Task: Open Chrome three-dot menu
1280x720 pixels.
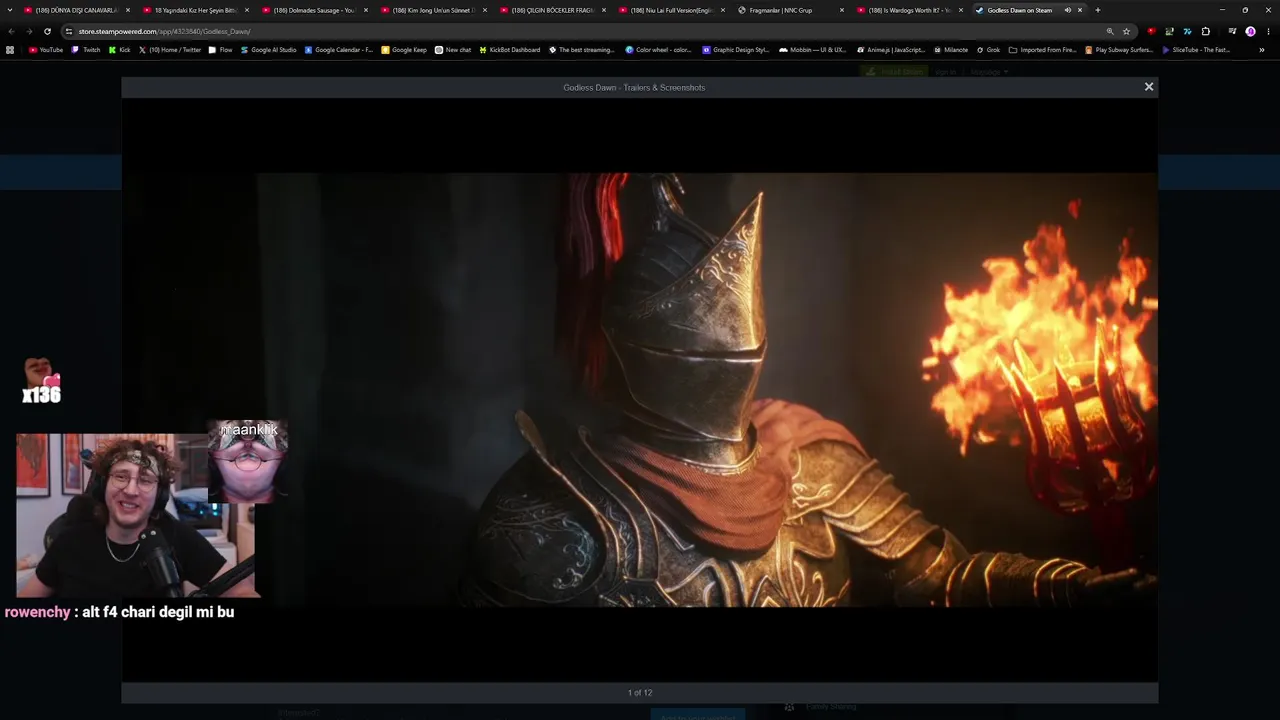Action: click(x=1267, y=31)
